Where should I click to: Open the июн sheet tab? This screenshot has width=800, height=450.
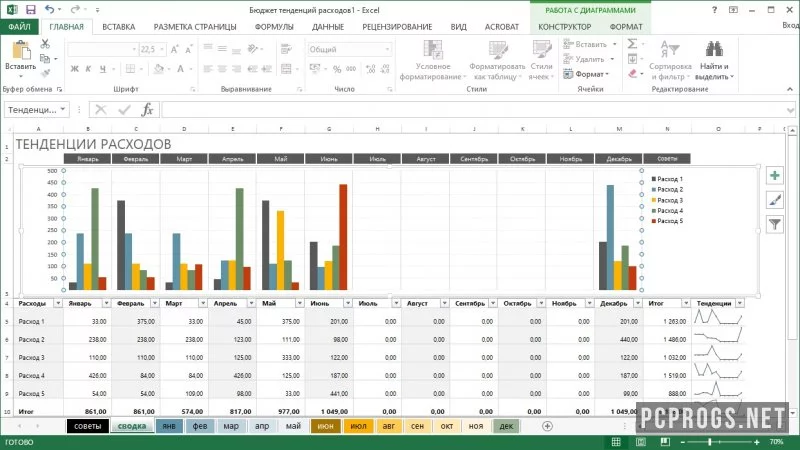click(326, 426)
